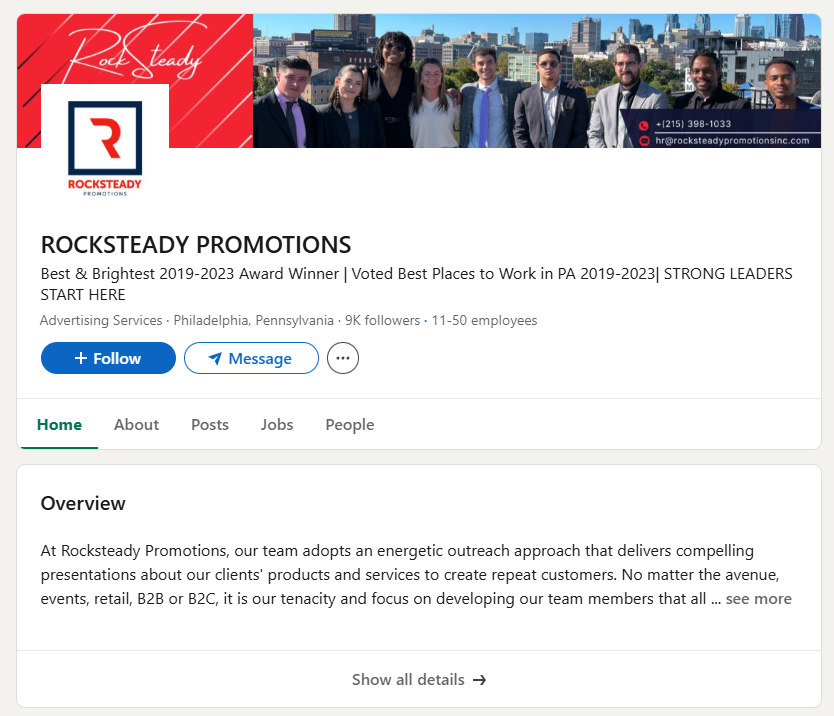Viewport: 834px width, 716px height.
Task: Expand overview text with see more
Action: click(758, 599)
